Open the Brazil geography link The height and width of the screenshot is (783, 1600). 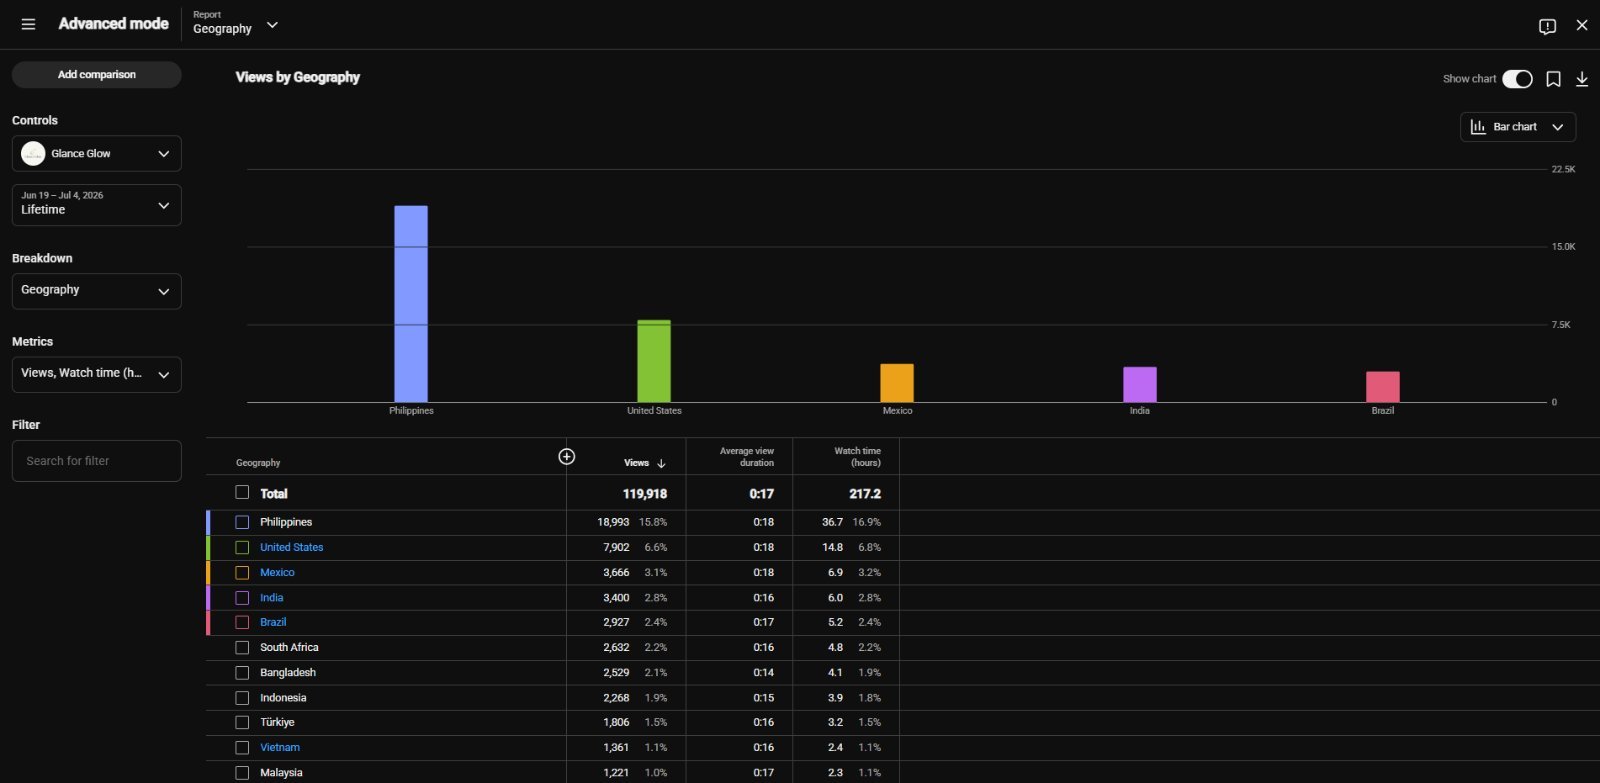click(273, 622)
